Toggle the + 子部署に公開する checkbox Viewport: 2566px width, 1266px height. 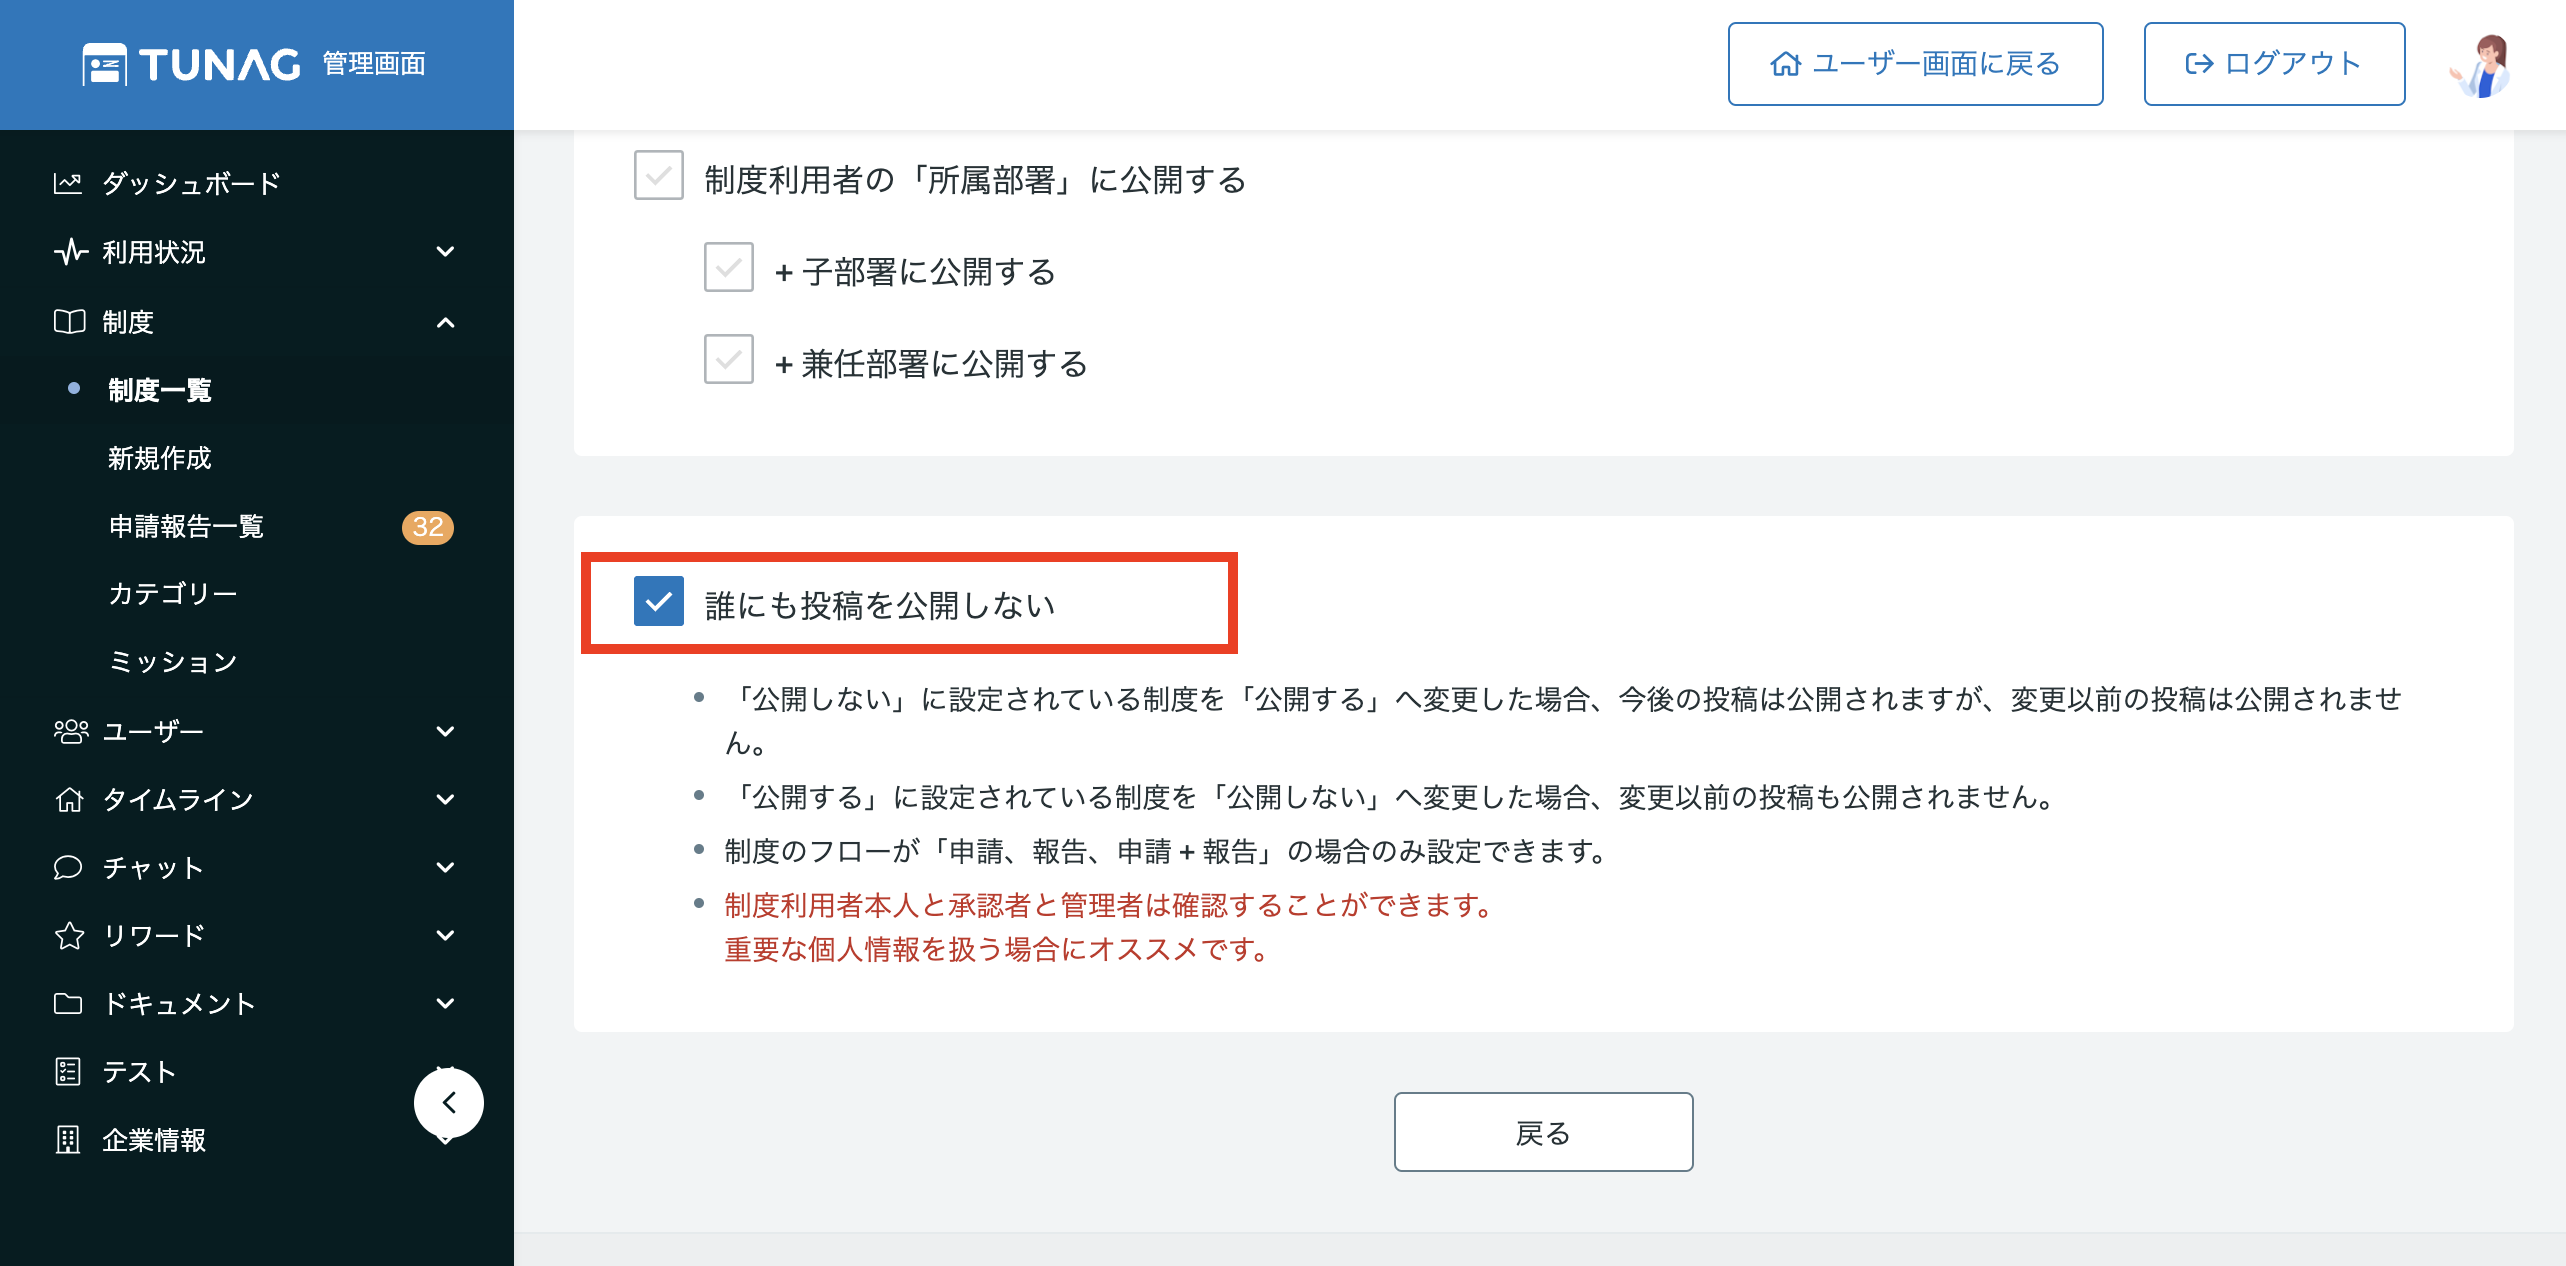point(729,267)
